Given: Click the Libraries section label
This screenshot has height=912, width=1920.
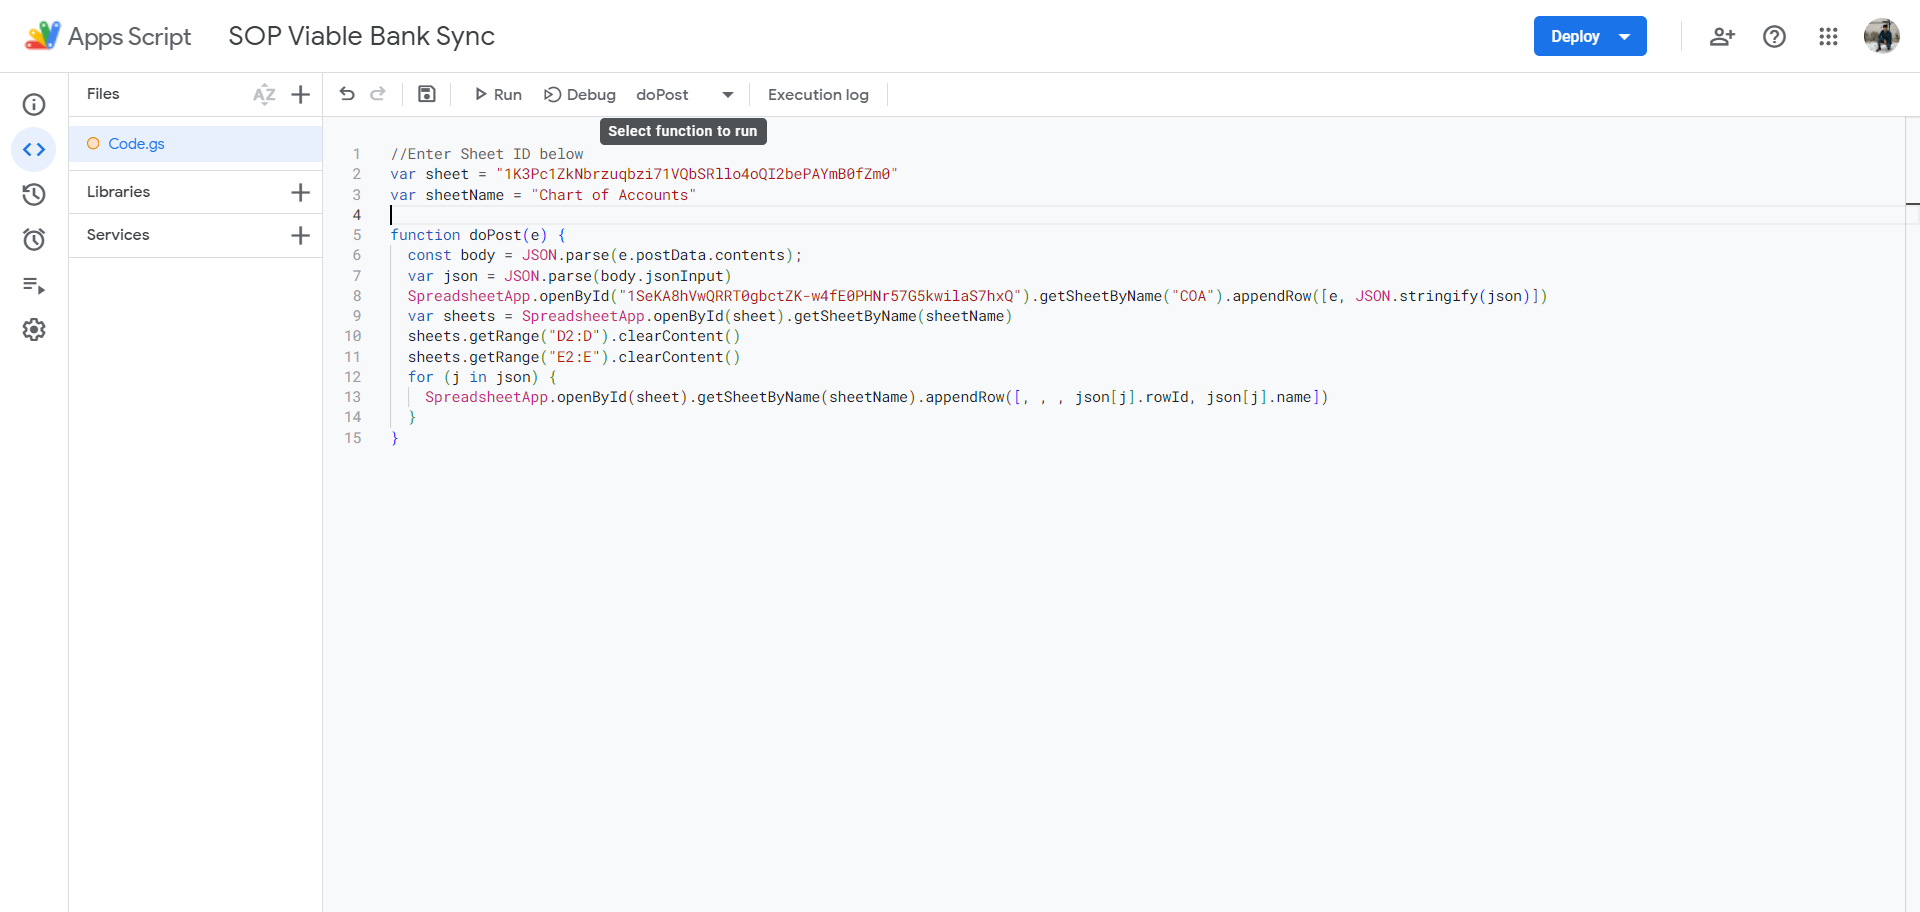Looking at the screenshot, I should (118, 192).
